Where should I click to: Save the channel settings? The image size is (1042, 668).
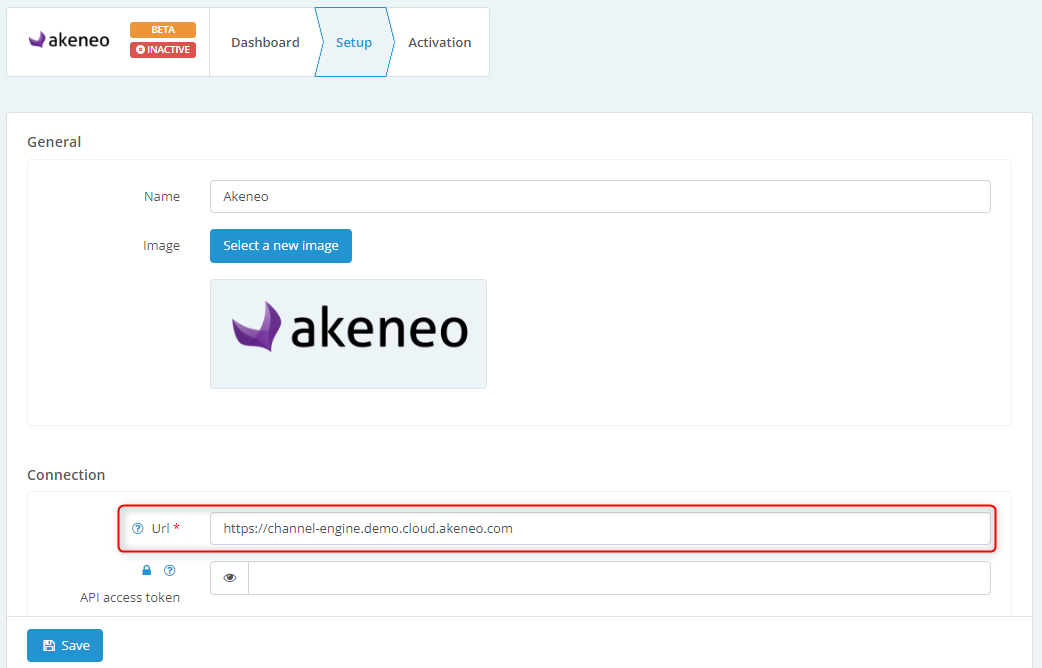tap(65, 646)
